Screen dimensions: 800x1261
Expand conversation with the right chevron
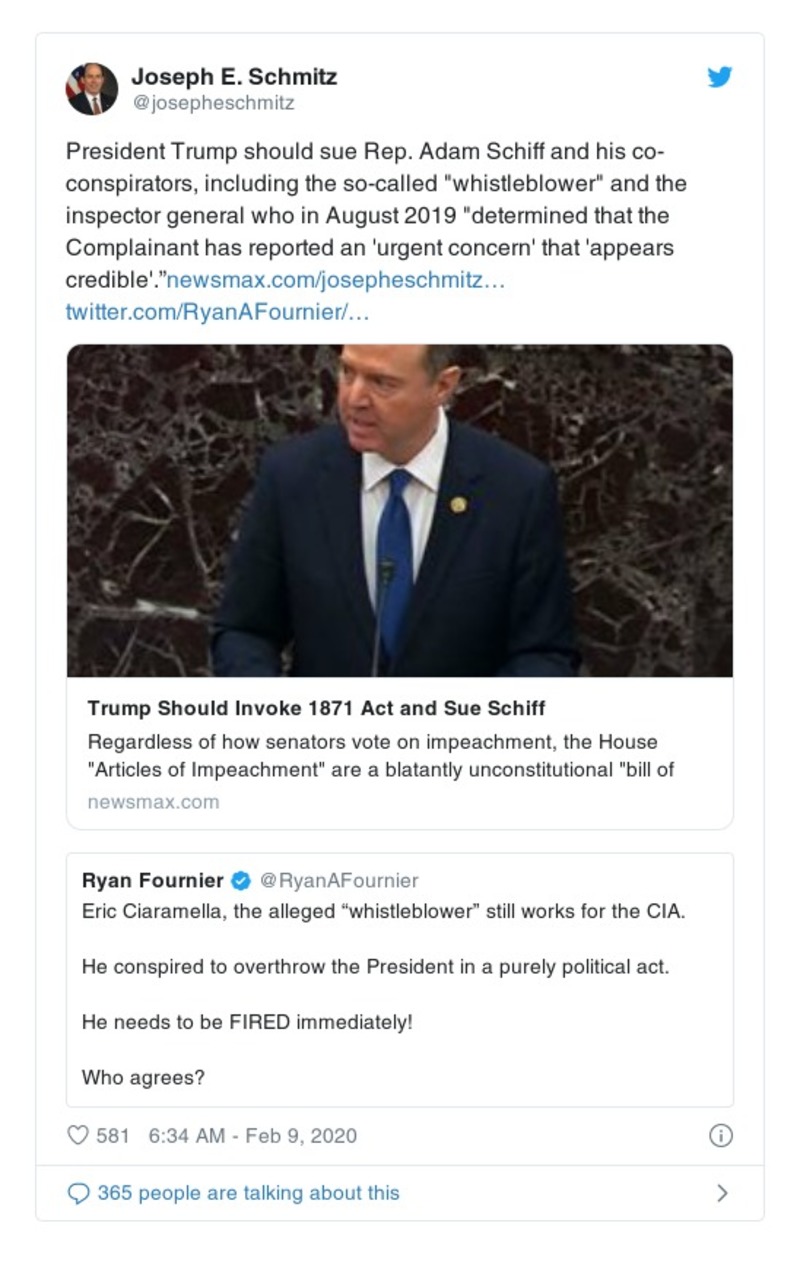click(x=722, y=1194)
